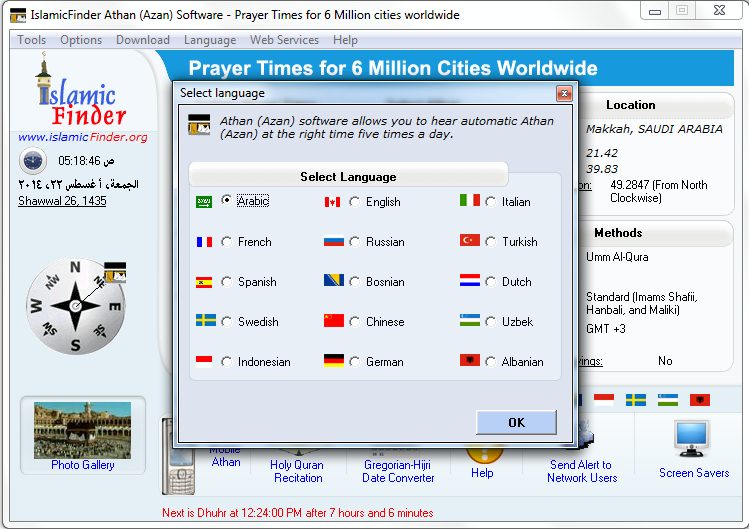Screen dimensions: 749x529
Task: Click the Help link in bottom toolbar
Action: [482, 473]
